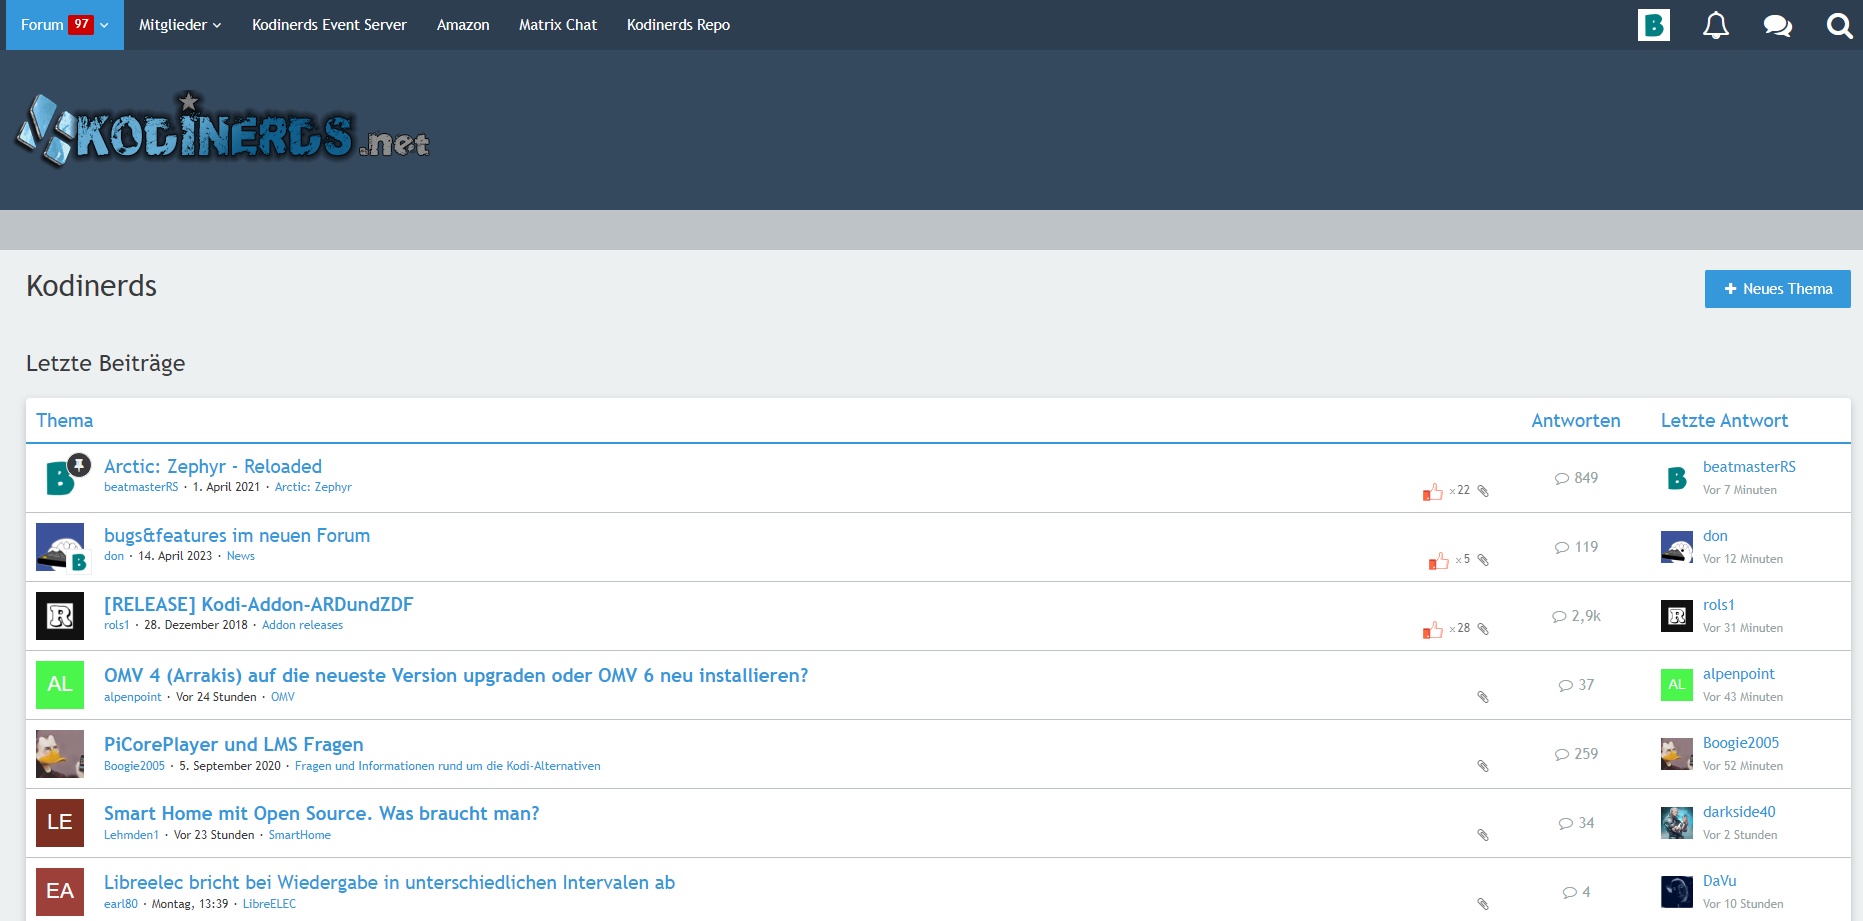Open Boogie2005 last-reply username link
Viewport: 1863px width, 921px height.
coord(1741,743)
